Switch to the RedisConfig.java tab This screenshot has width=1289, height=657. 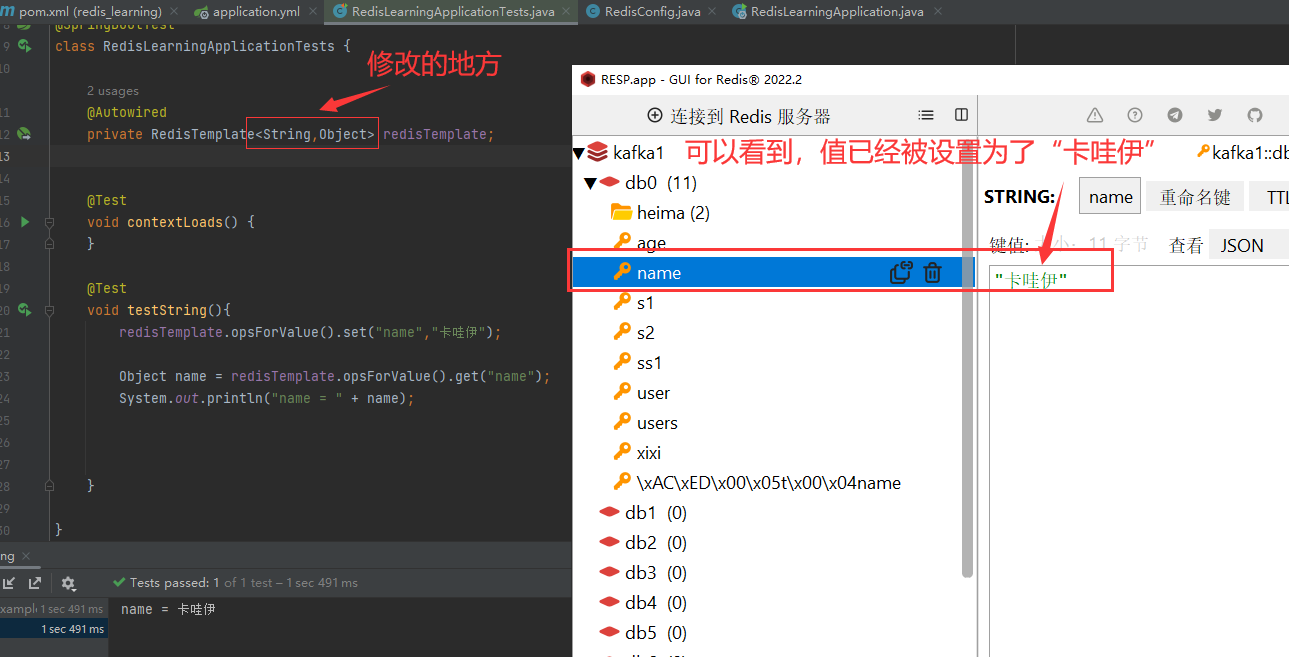click(656, 12)
